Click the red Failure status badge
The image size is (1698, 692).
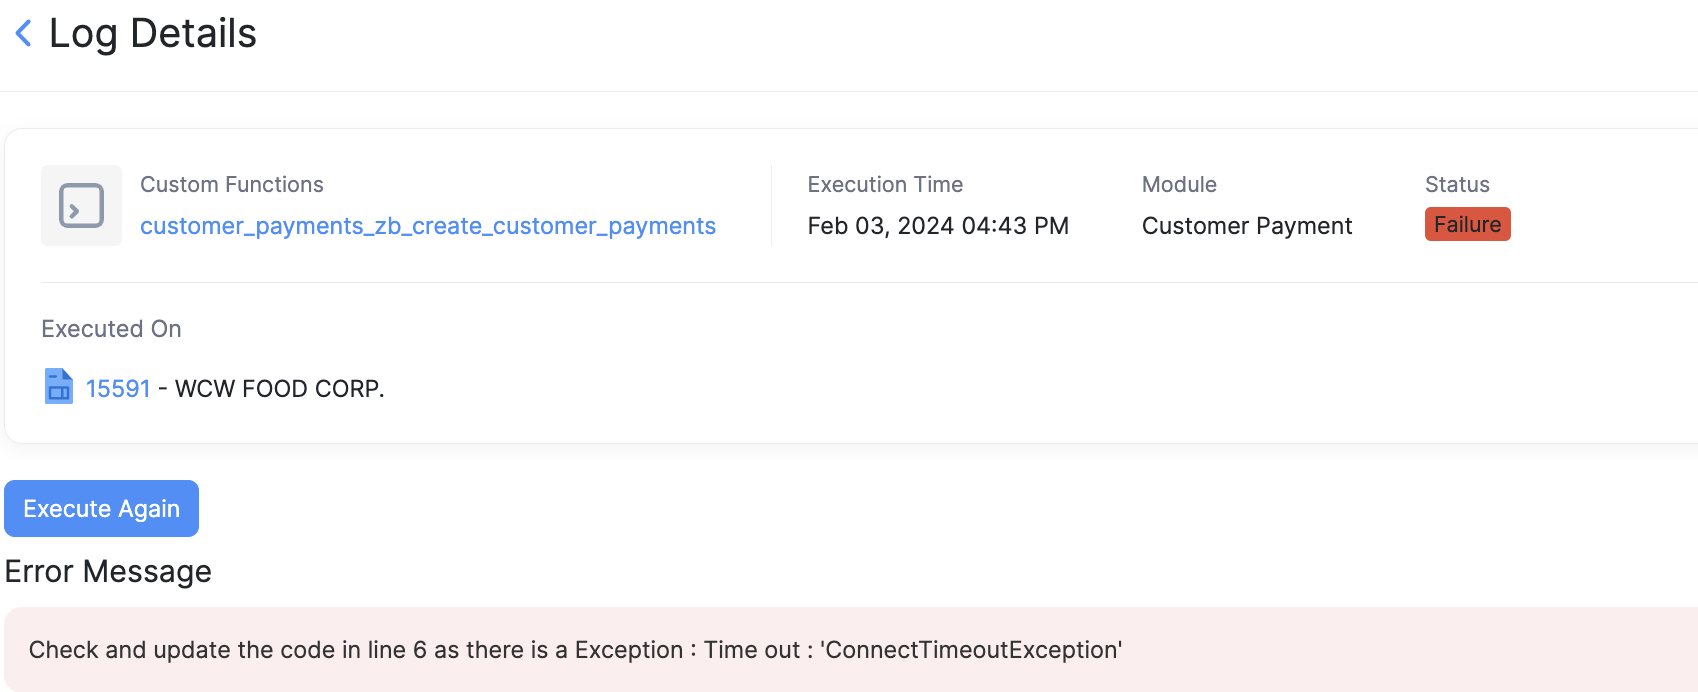1467,224
